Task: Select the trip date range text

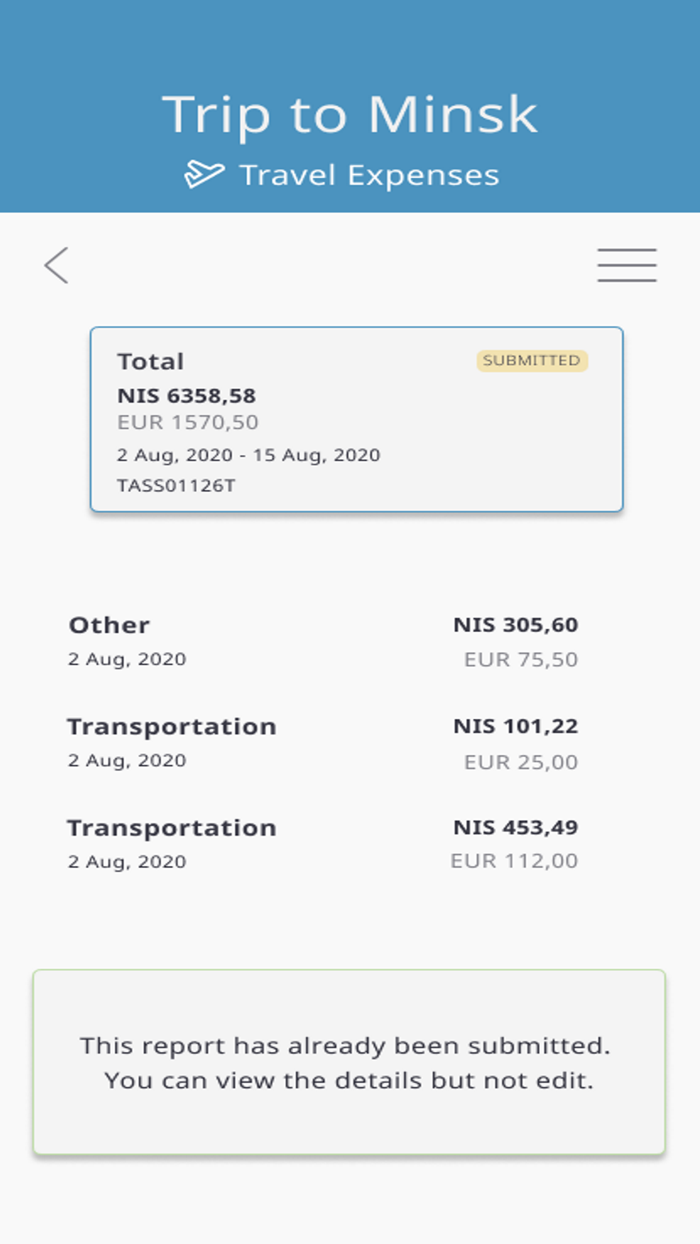Action: (x=249, y=455)
